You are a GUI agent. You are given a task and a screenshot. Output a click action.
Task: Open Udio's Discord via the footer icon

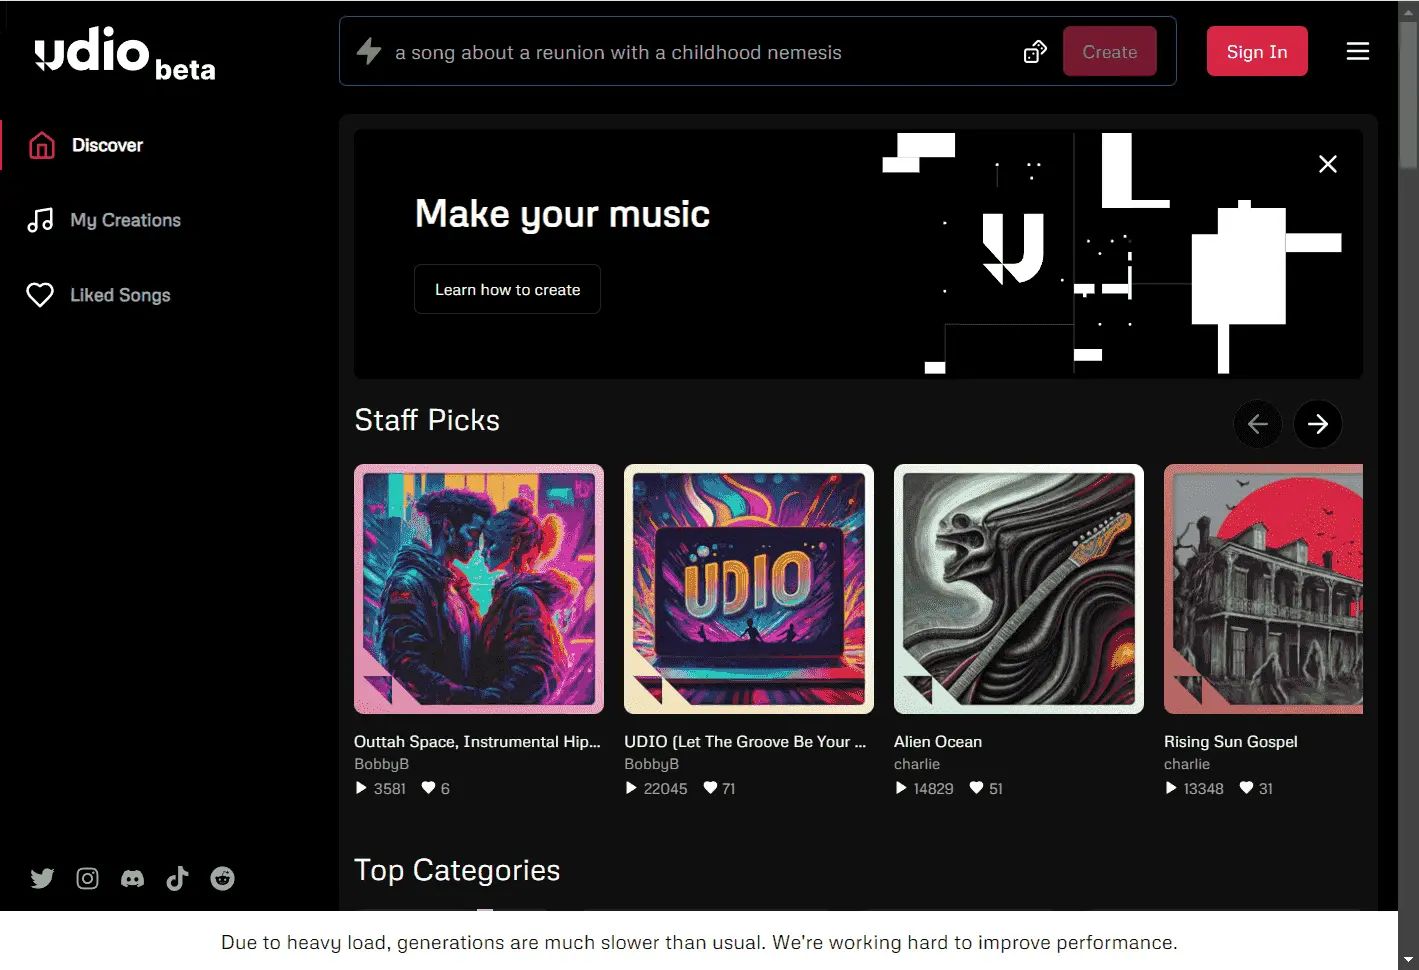point(132,878)
